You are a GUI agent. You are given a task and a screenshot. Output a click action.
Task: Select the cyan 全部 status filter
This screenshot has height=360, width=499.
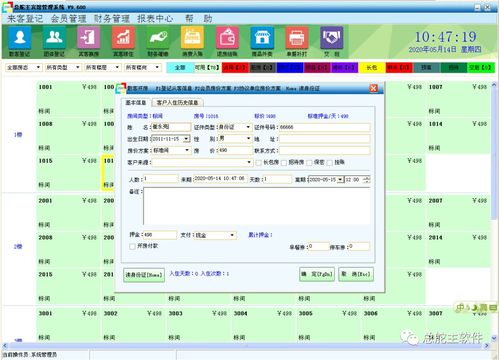(180, 68)
